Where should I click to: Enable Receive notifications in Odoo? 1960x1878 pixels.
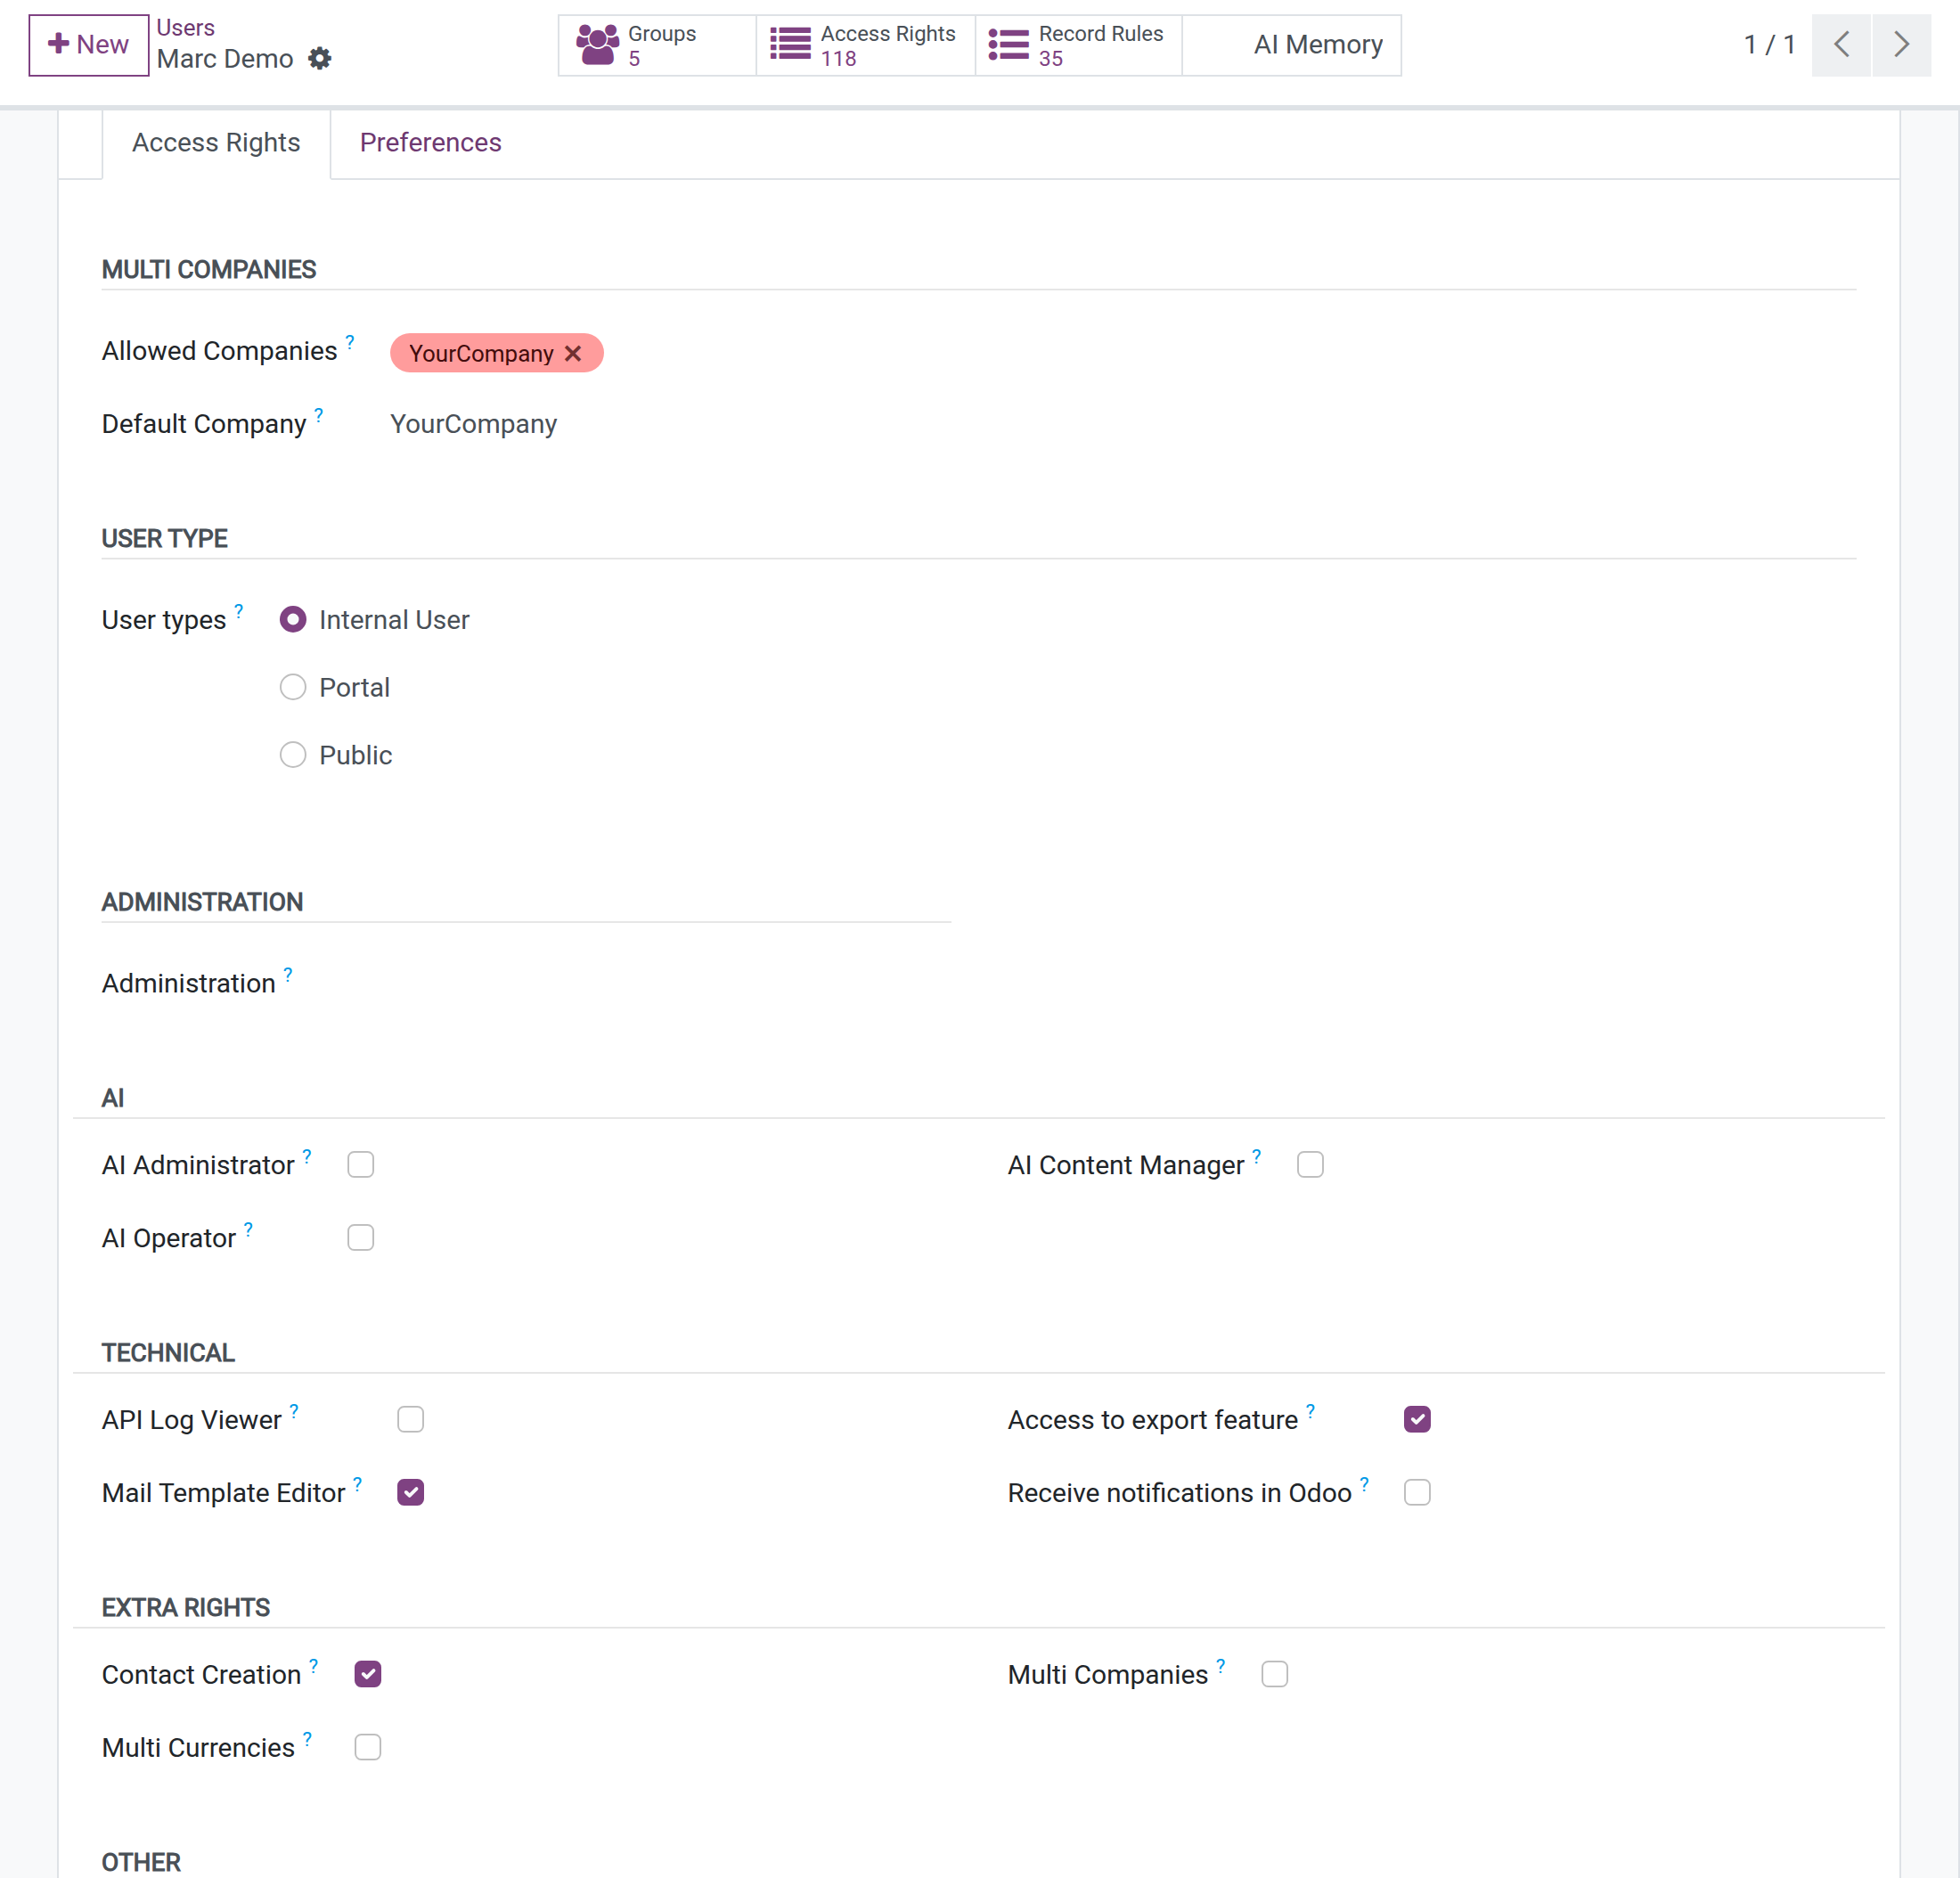pyautogui.click(x=1417, y=1493)
